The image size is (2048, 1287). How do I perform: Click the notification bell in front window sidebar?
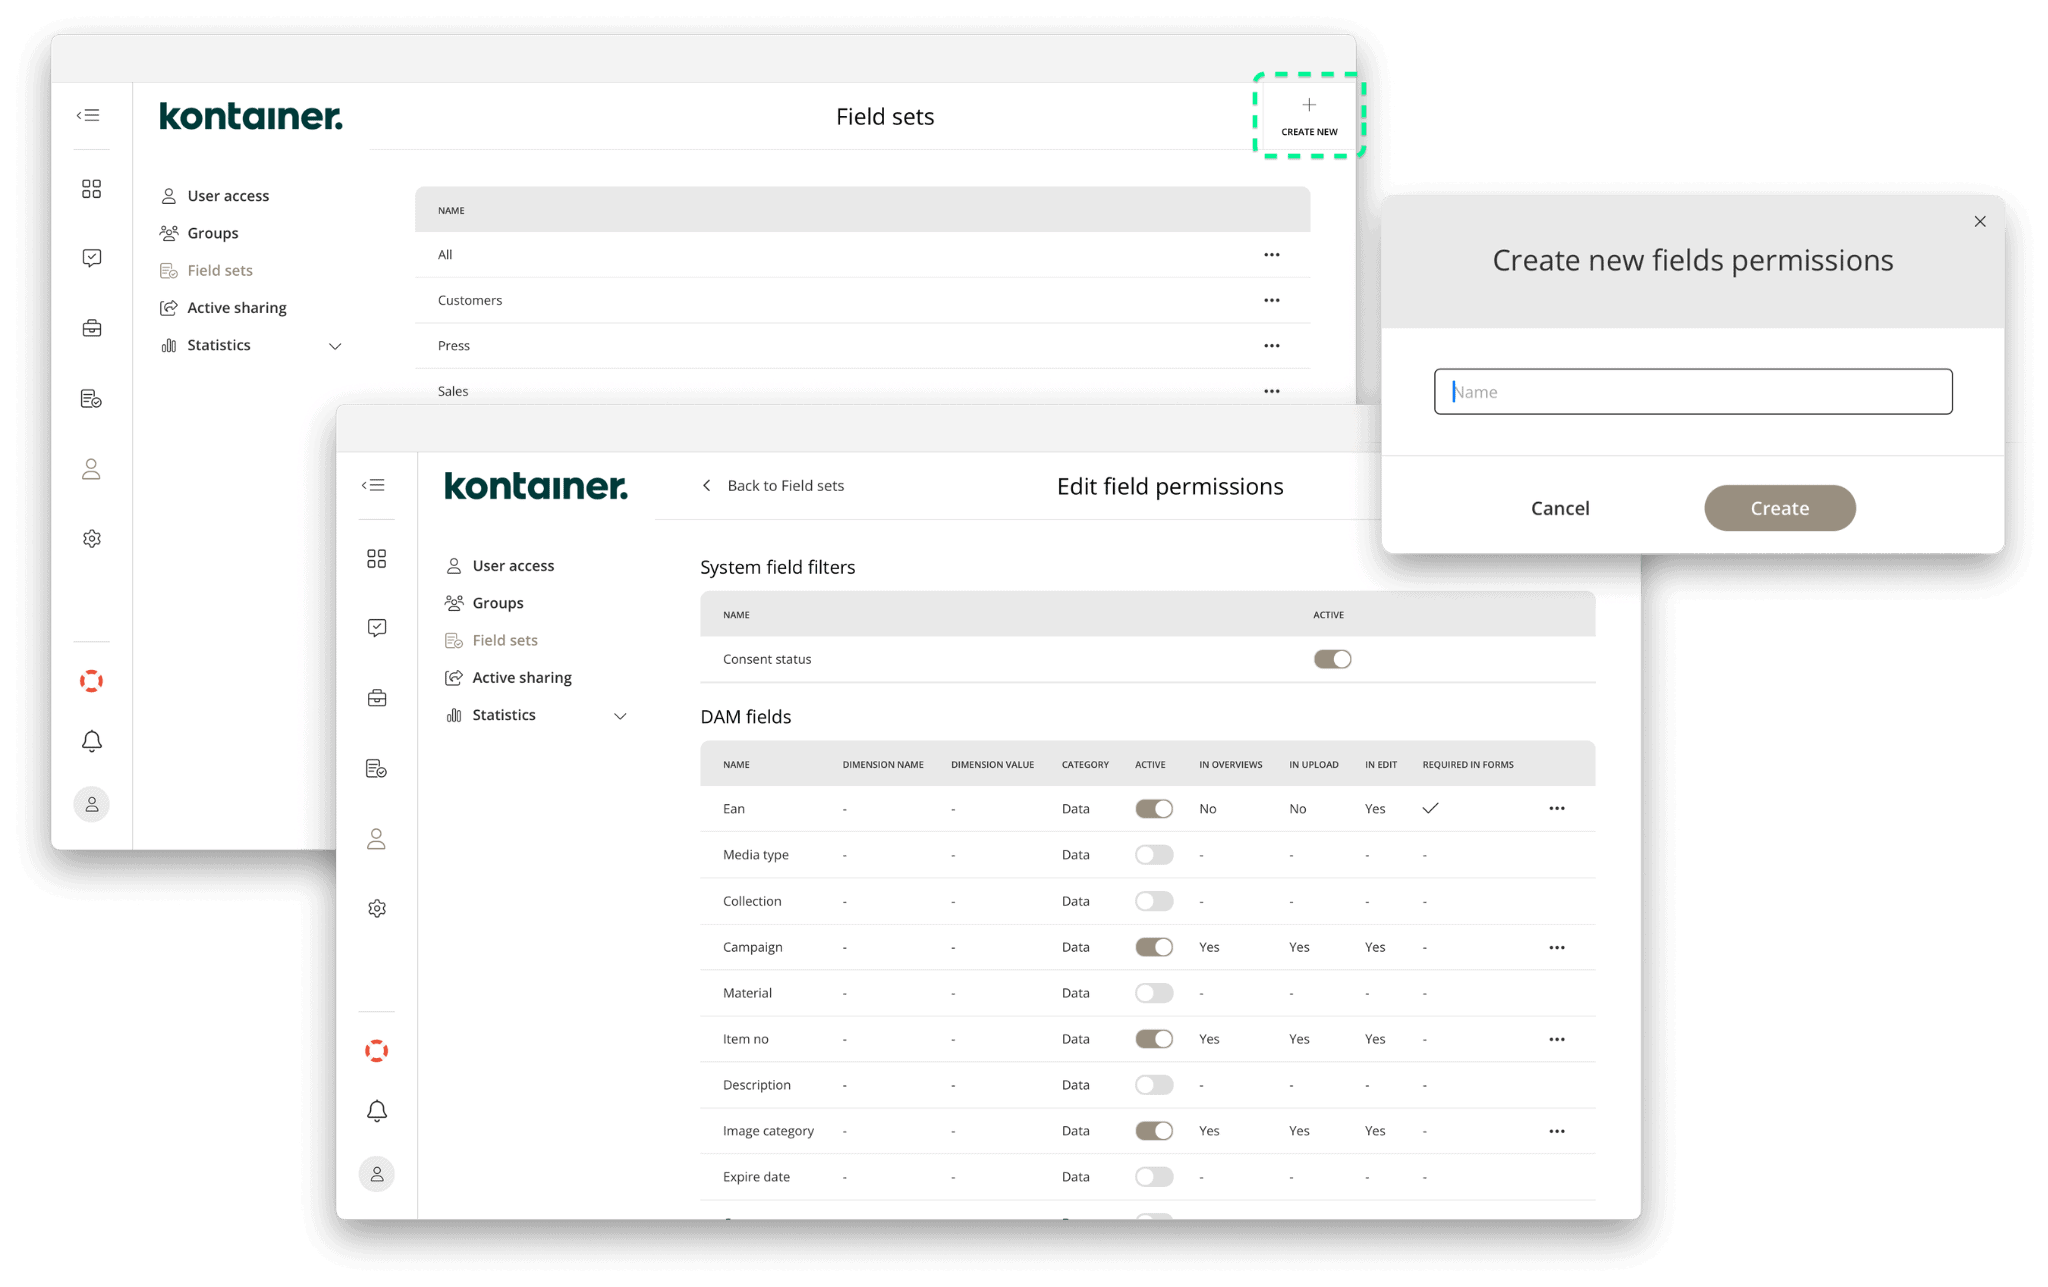[376, 1111]
